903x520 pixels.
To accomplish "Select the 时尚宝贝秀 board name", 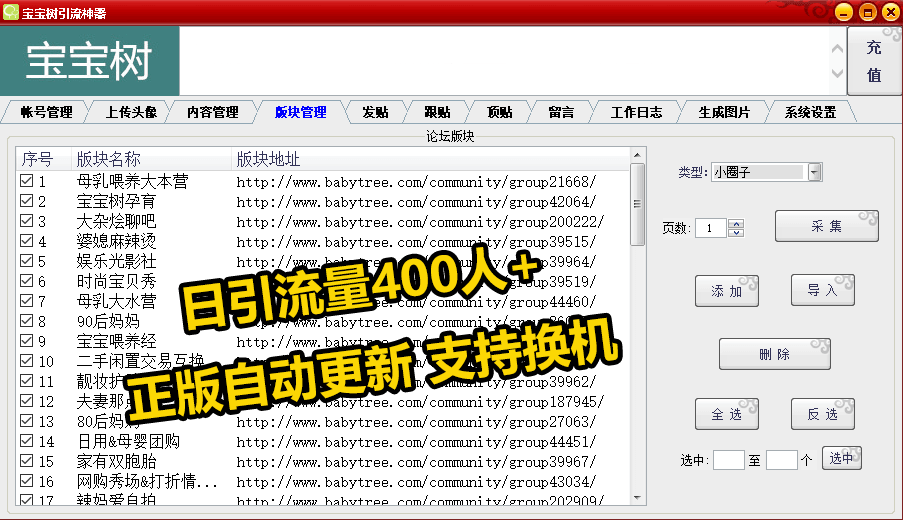I will click(x=116, y=282).
